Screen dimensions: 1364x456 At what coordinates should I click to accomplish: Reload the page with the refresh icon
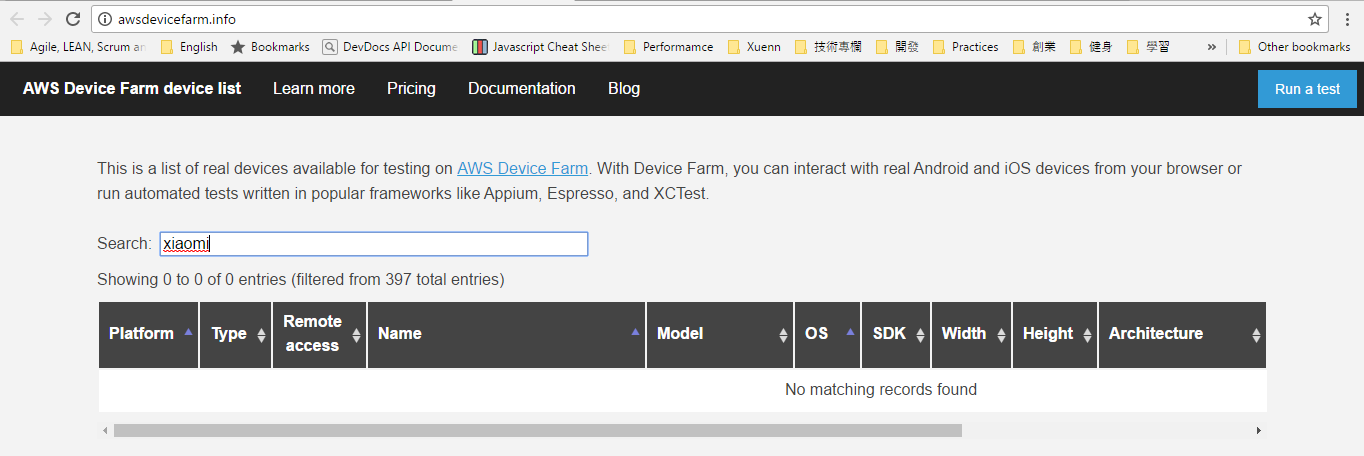(73, 19)
